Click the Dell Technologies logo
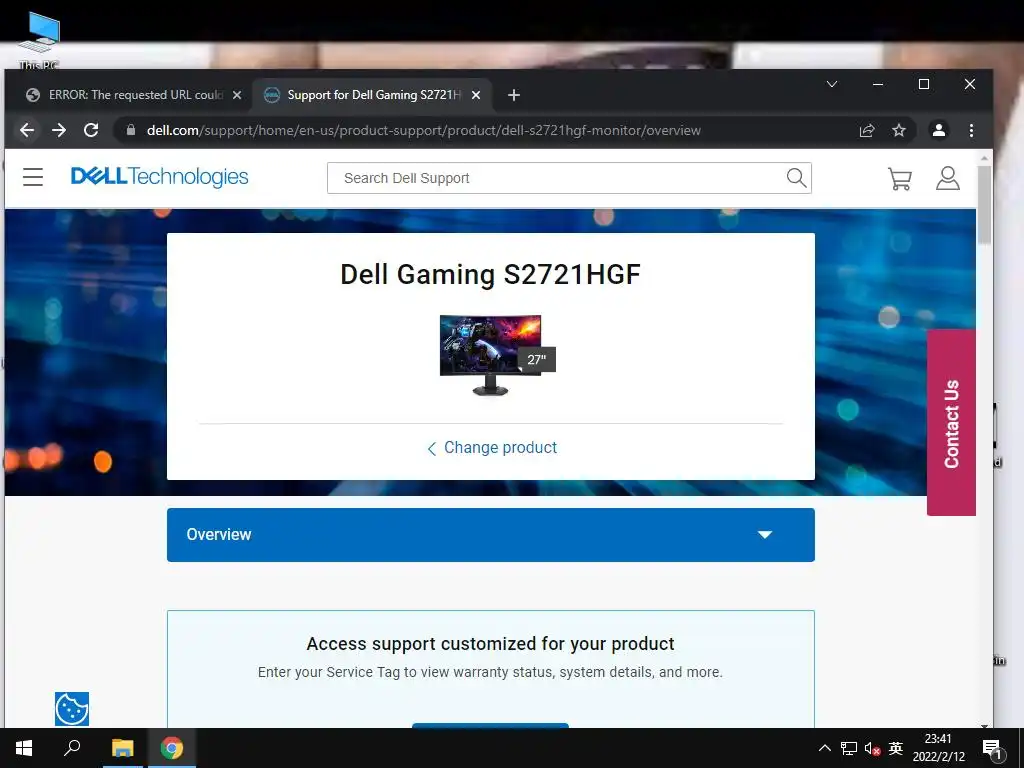The image size is (1024, 768). point(159,176)
